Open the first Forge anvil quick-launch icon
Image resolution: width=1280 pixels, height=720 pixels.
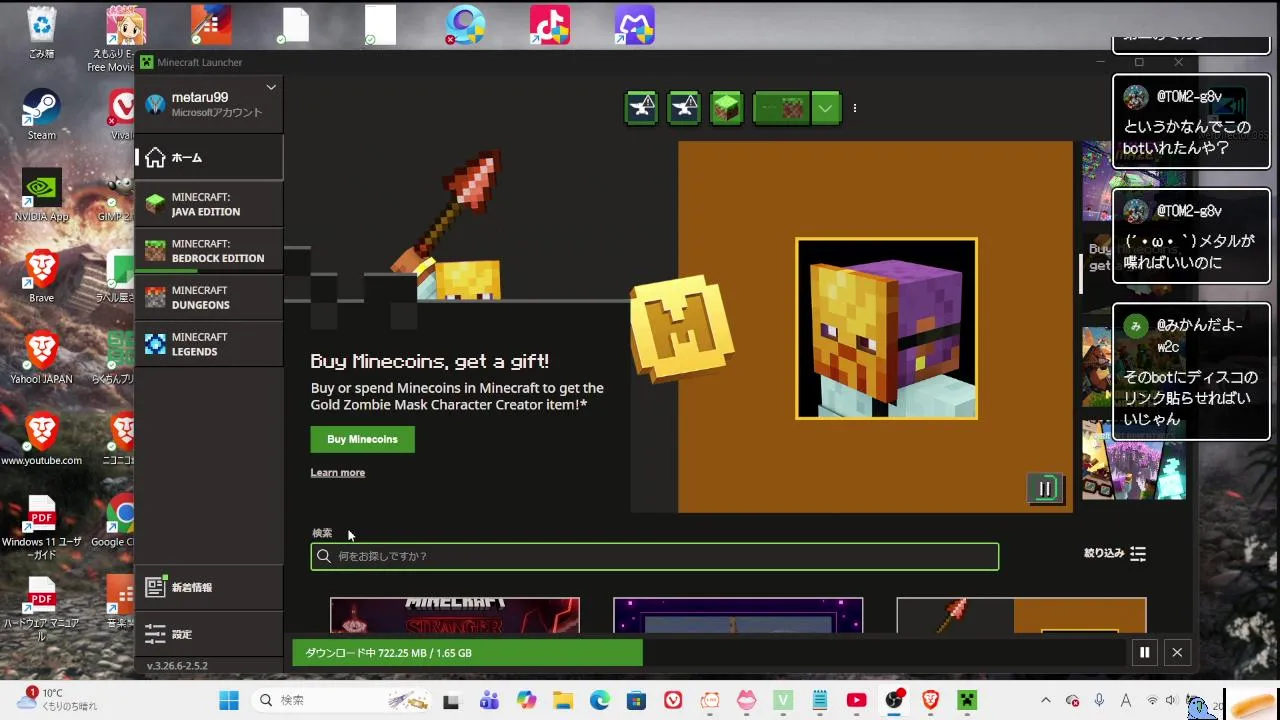[x=641, y=108]
